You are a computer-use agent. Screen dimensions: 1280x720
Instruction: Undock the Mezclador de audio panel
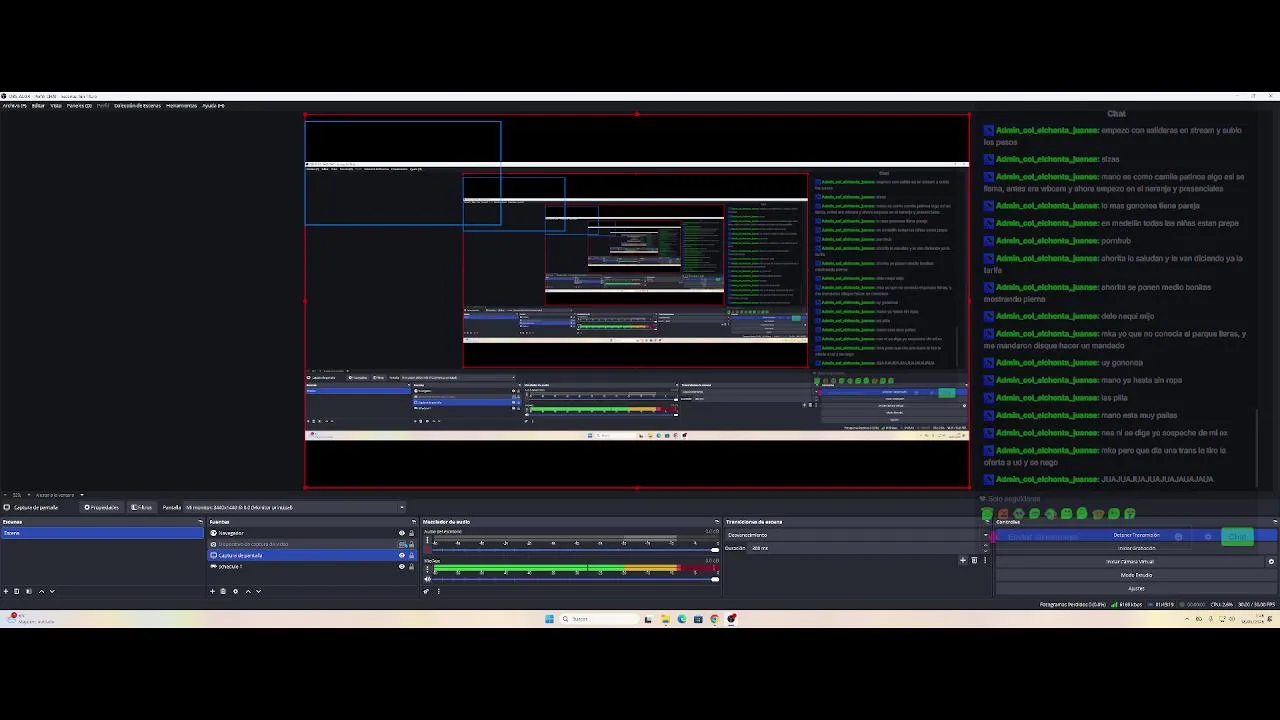[716, 522]
